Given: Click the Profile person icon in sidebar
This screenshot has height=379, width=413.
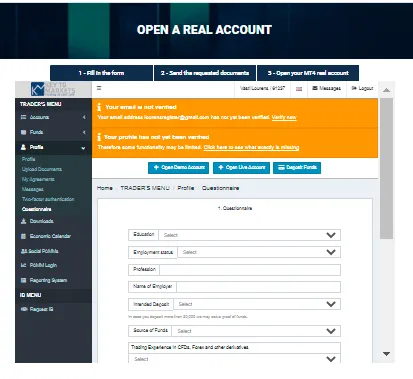Looking at the screenshot, I should 23,147.
